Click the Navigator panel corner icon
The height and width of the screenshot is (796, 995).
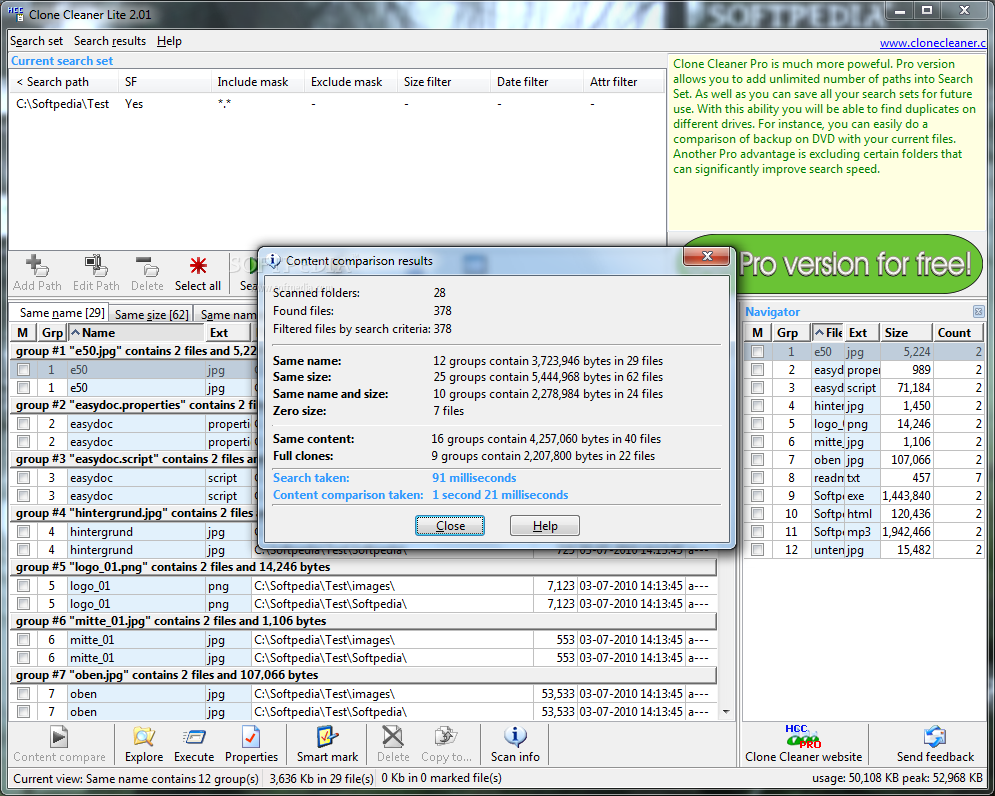click(978, 312)
